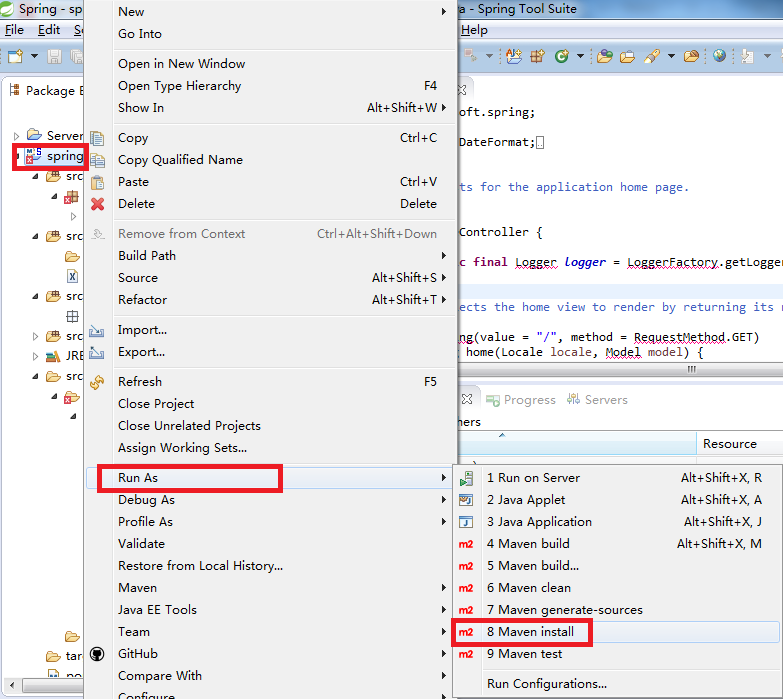Viewport: 783px width, 699px height.
Task: Click the spring project icon in Package Explorer
Action: click(x=33, y=156)
